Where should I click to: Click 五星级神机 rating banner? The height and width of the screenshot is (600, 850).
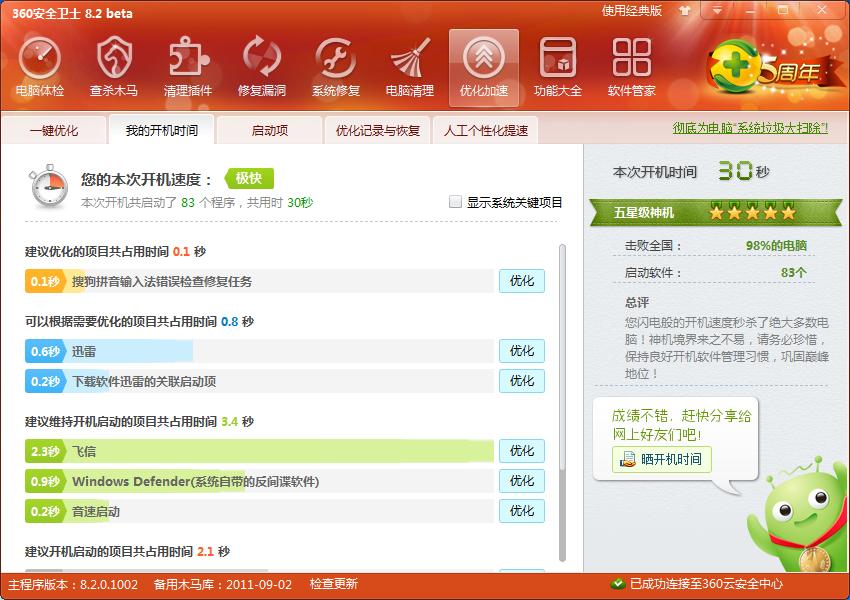pyautogui.click(x=716, y=212)
